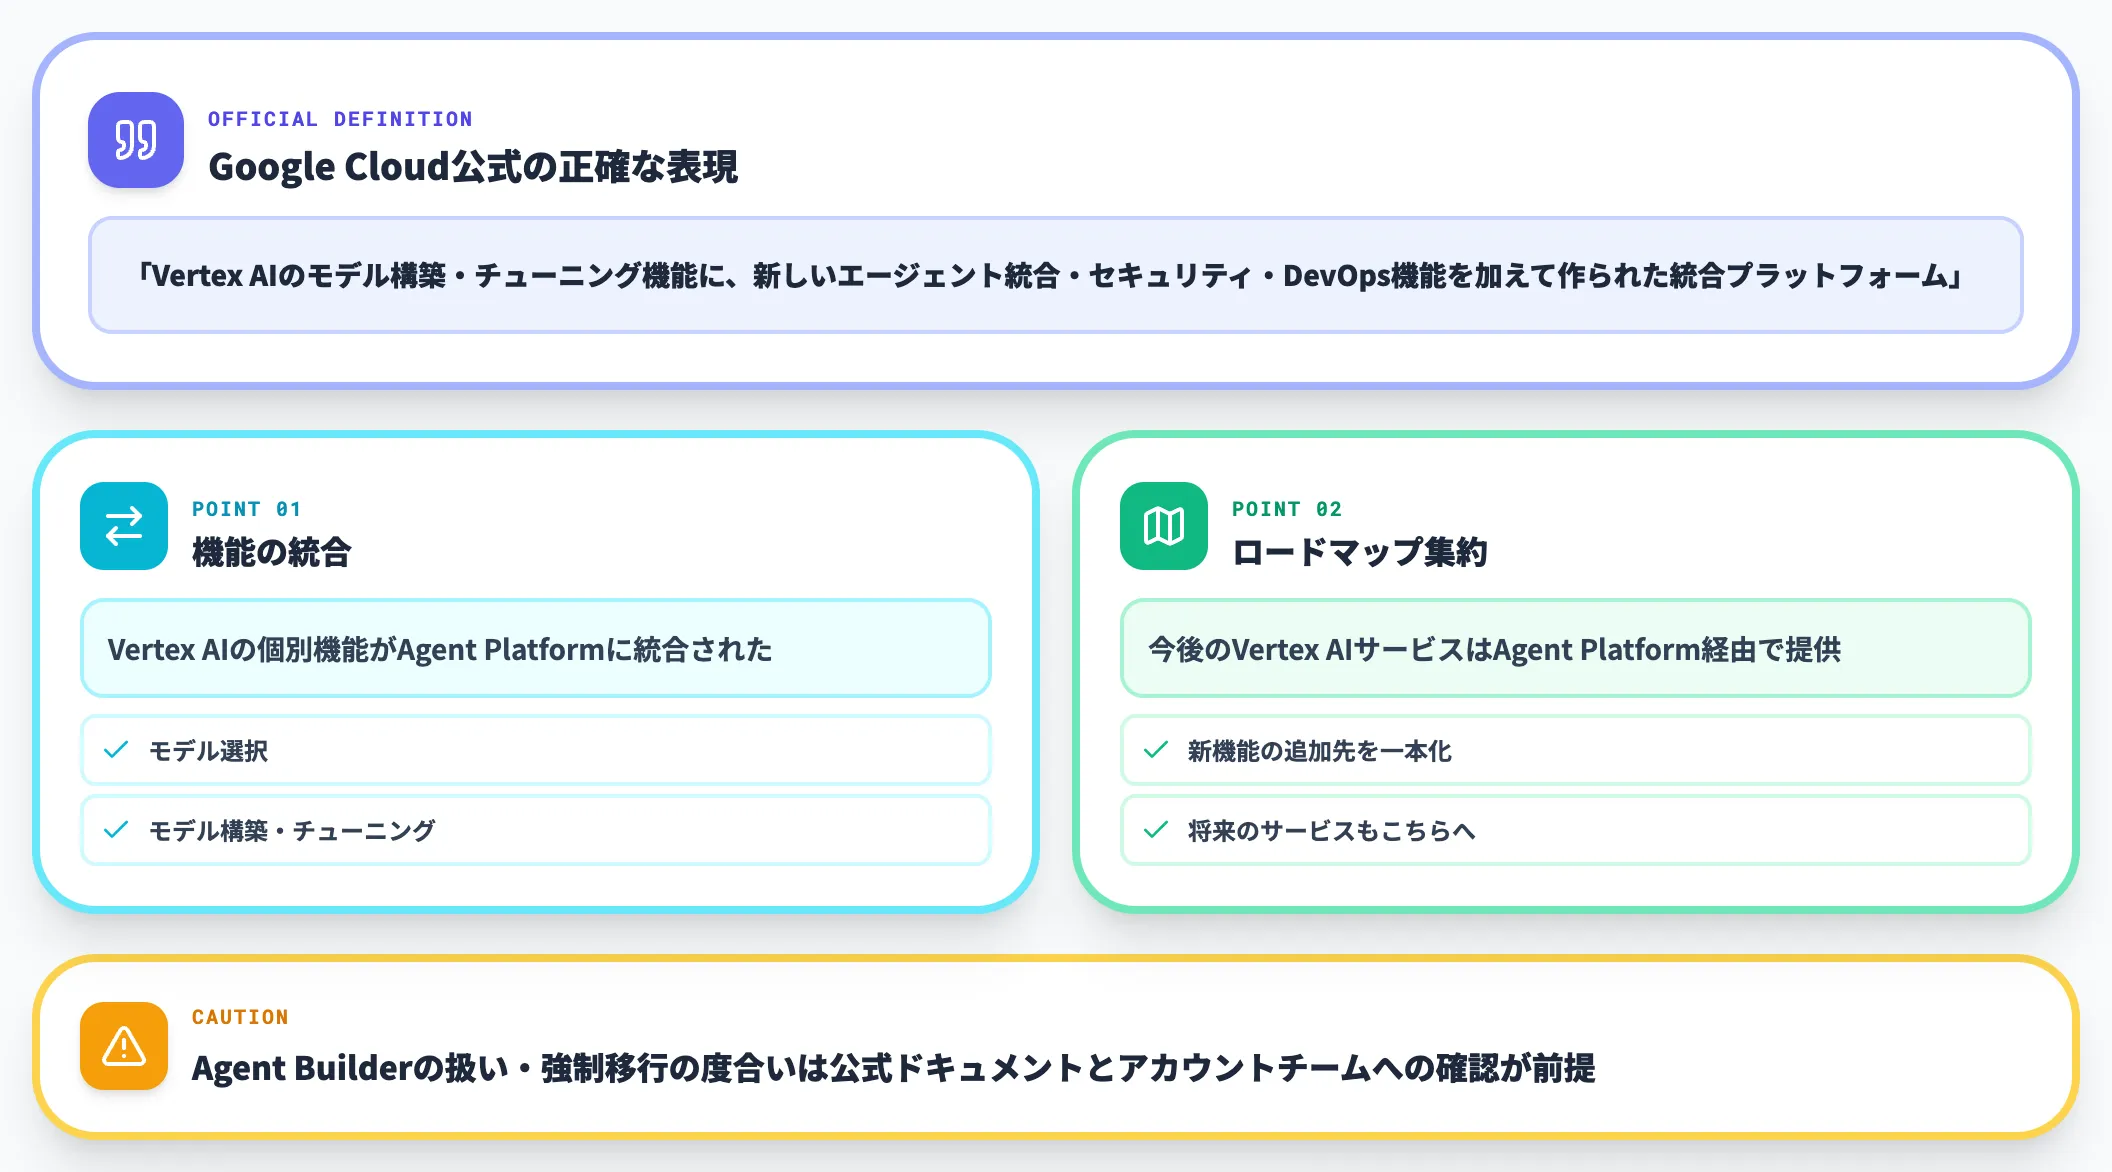Click the purple quotation mark icon
2112x1172 pixels.
[136, 141]
